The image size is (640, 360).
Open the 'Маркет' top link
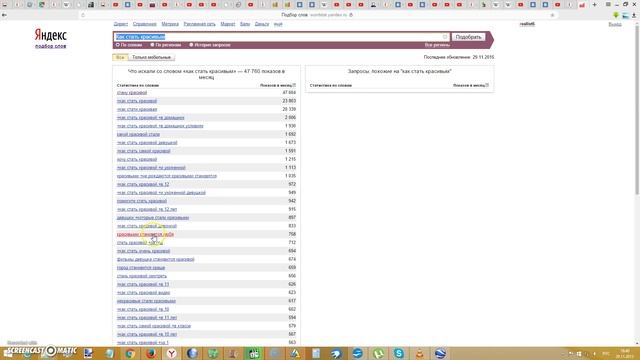tap(228, 24)
